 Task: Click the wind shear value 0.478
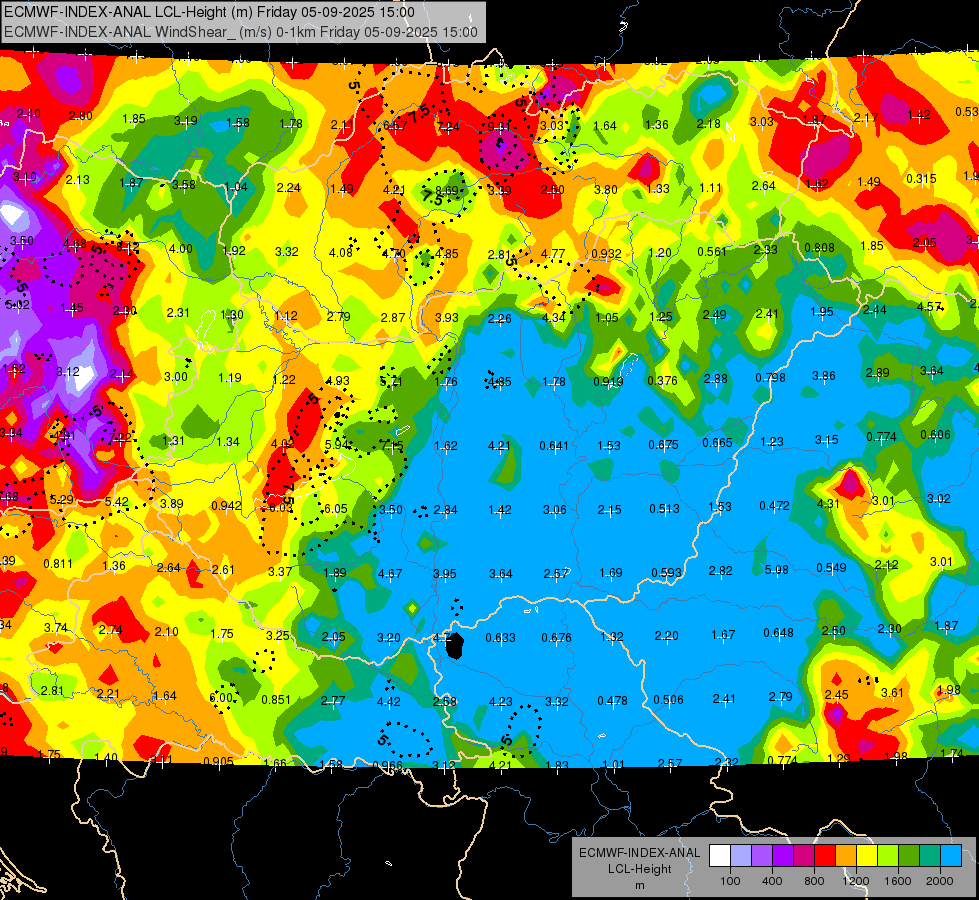click(612, 701)
